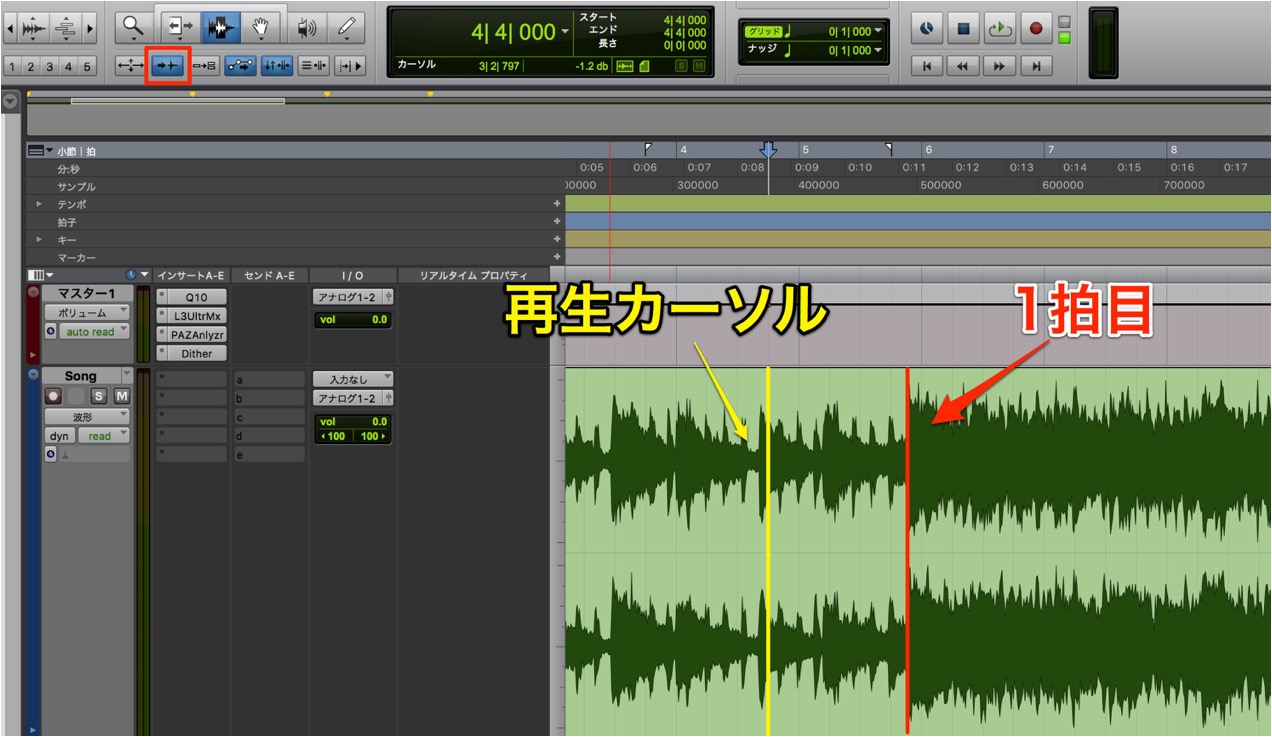This screenshot has width=1272, height=737.
Task: Open edit window view selector
Action: 40,275
